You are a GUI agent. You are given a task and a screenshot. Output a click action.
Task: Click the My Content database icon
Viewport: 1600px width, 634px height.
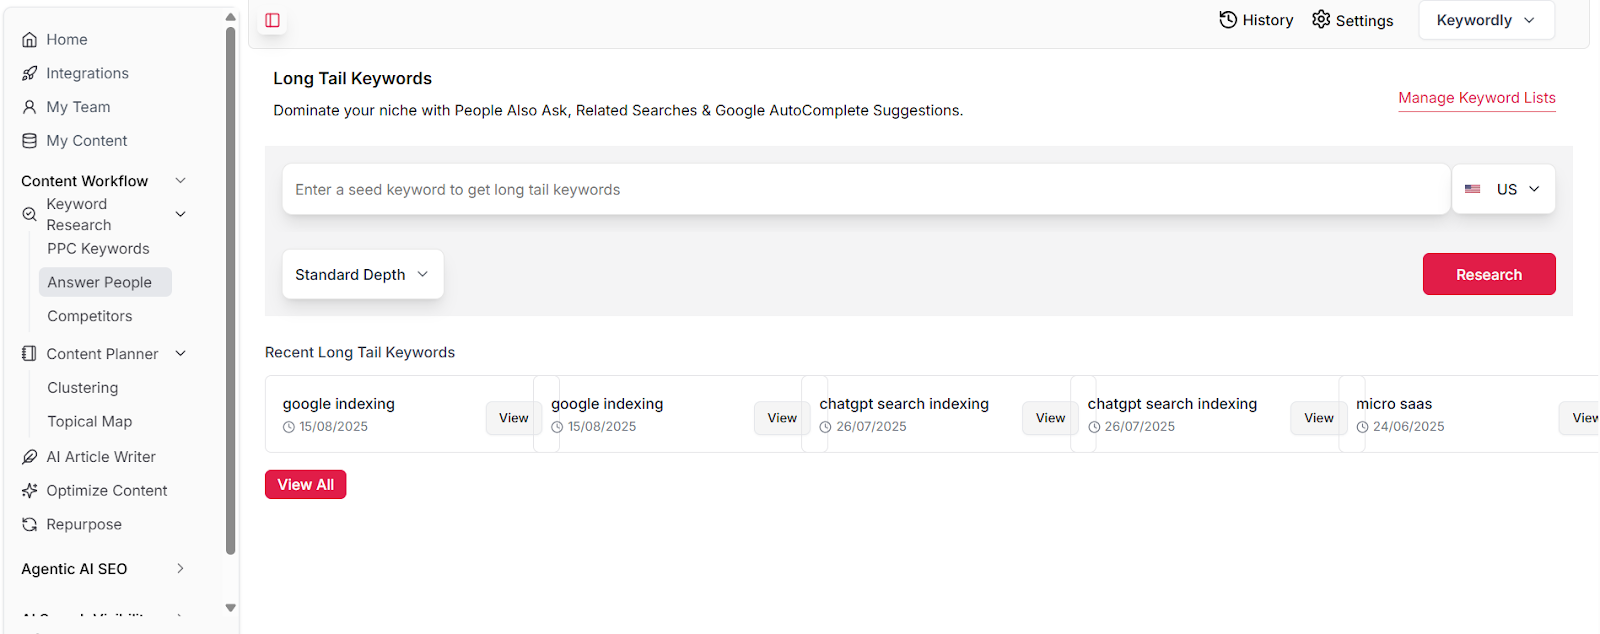(x=30, y=141)
